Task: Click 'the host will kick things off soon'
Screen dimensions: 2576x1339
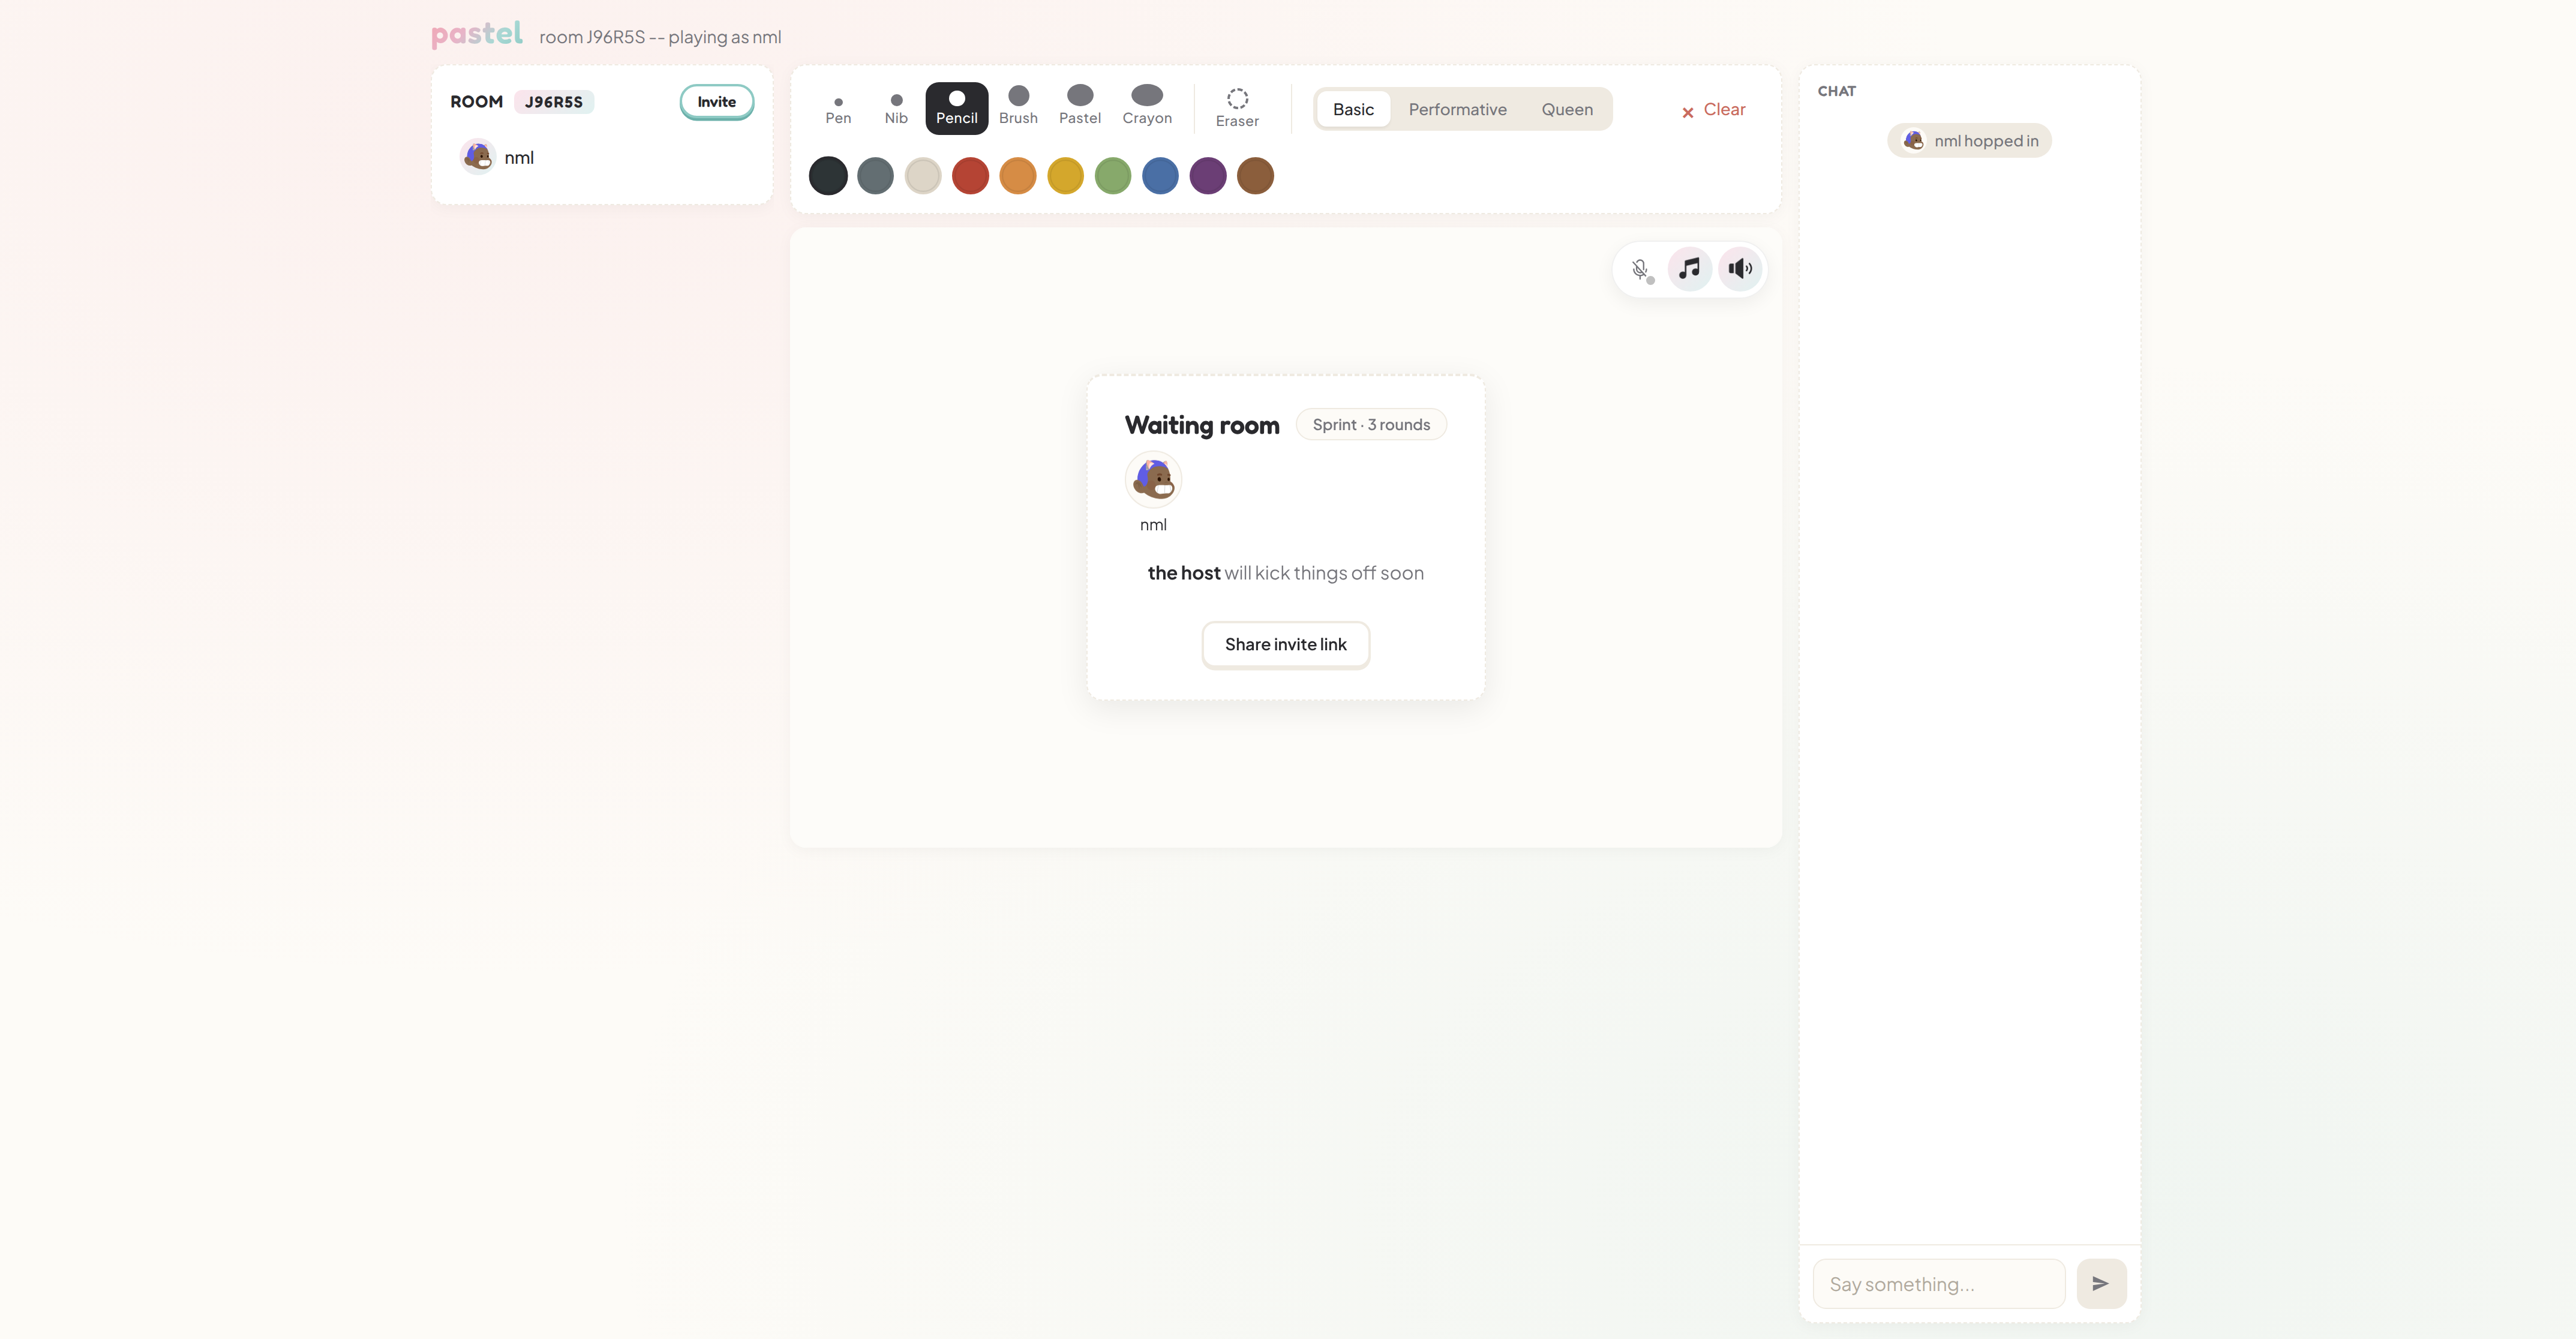Action: pos(1285,573)
